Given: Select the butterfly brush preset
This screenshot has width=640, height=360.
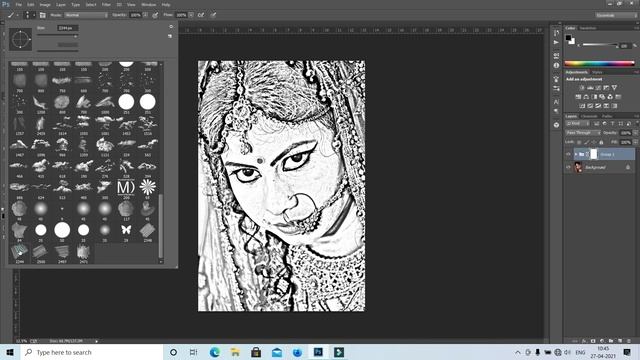Looking at the screenshot, I should [x=126, y=230].
